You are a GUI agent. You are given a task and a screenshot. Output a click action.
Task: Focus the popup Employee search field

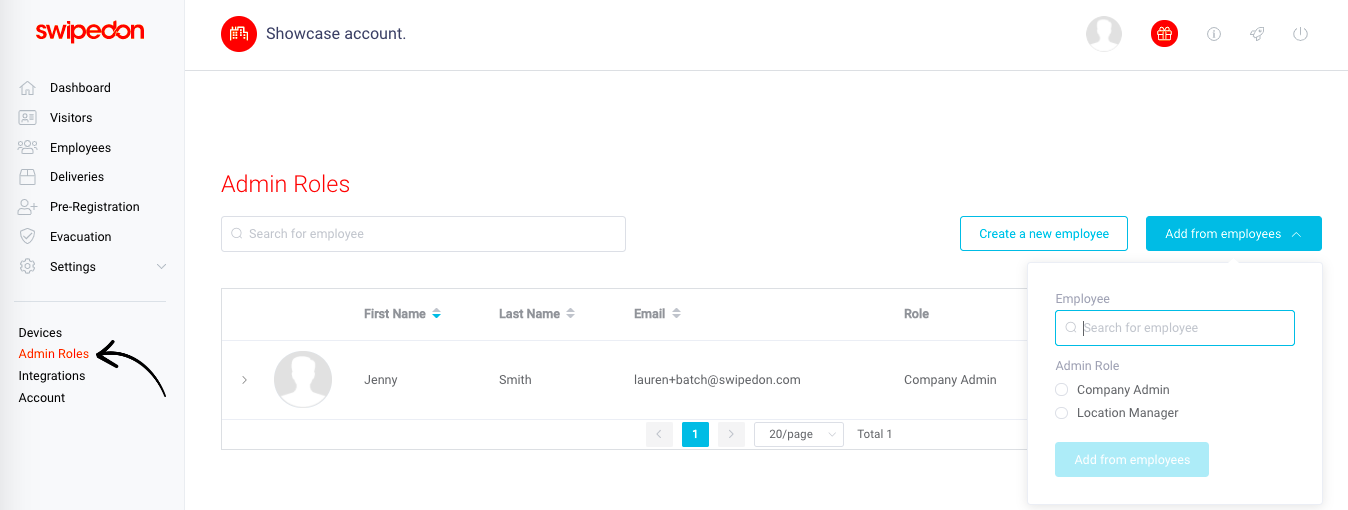coord(1175,328)
